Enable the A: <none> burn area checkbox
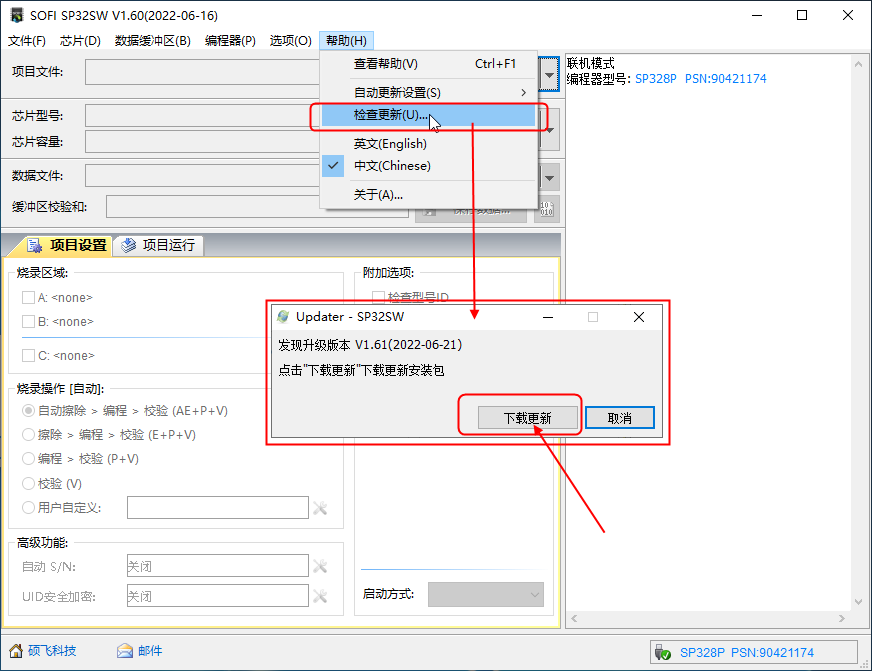This screenshot has height=671, width=872. click(x=28, y=297)
